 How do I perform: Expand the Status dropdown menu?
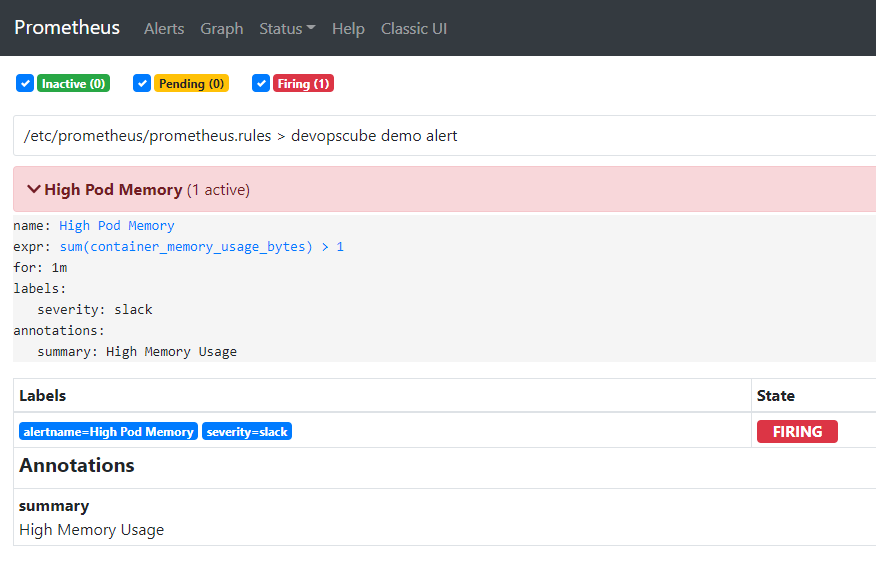(x=287, y=28)
